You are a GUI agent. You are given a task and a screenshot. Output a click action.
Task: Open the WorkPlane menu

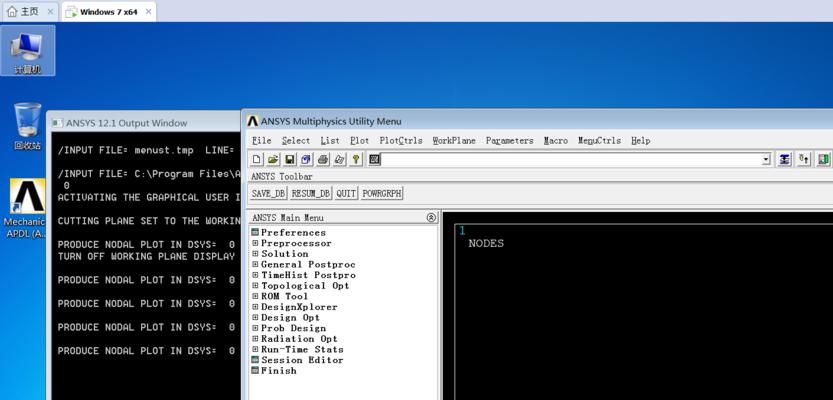[x=454, y=141]
